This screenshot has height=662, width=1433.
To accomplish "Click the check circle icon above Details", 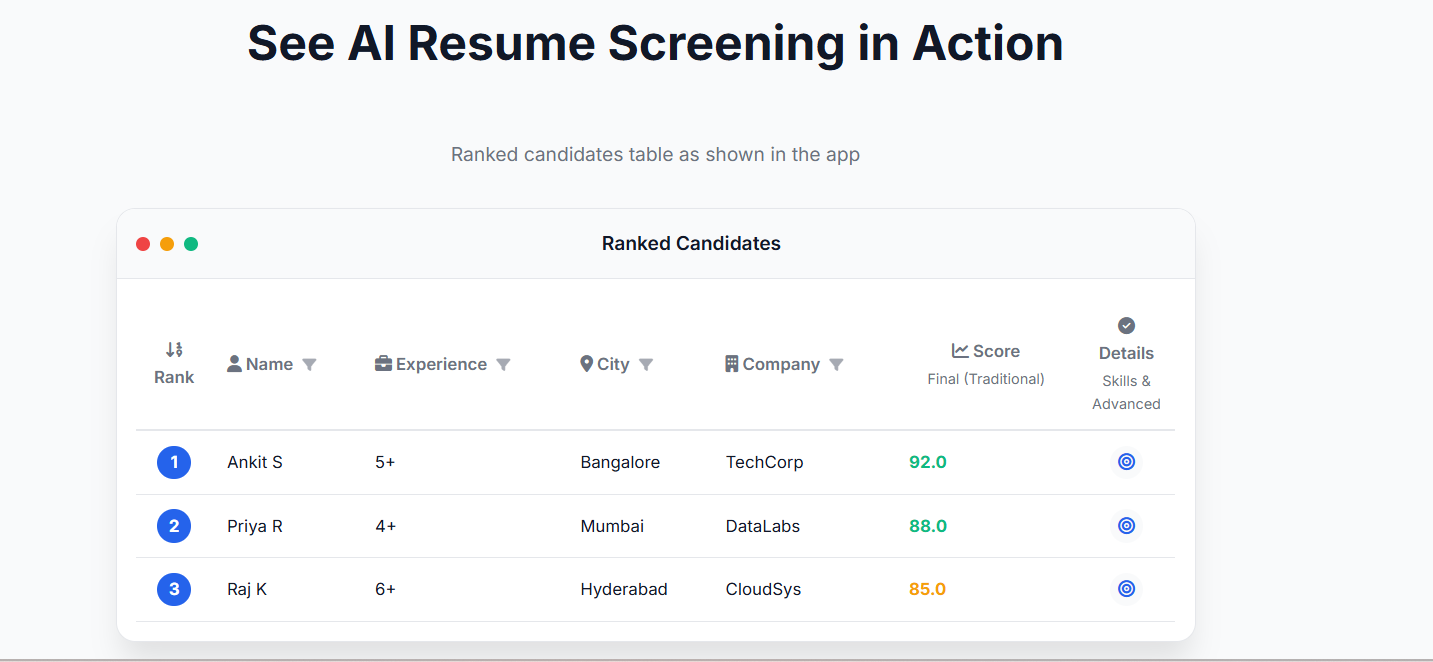I will pos(1126,325).
